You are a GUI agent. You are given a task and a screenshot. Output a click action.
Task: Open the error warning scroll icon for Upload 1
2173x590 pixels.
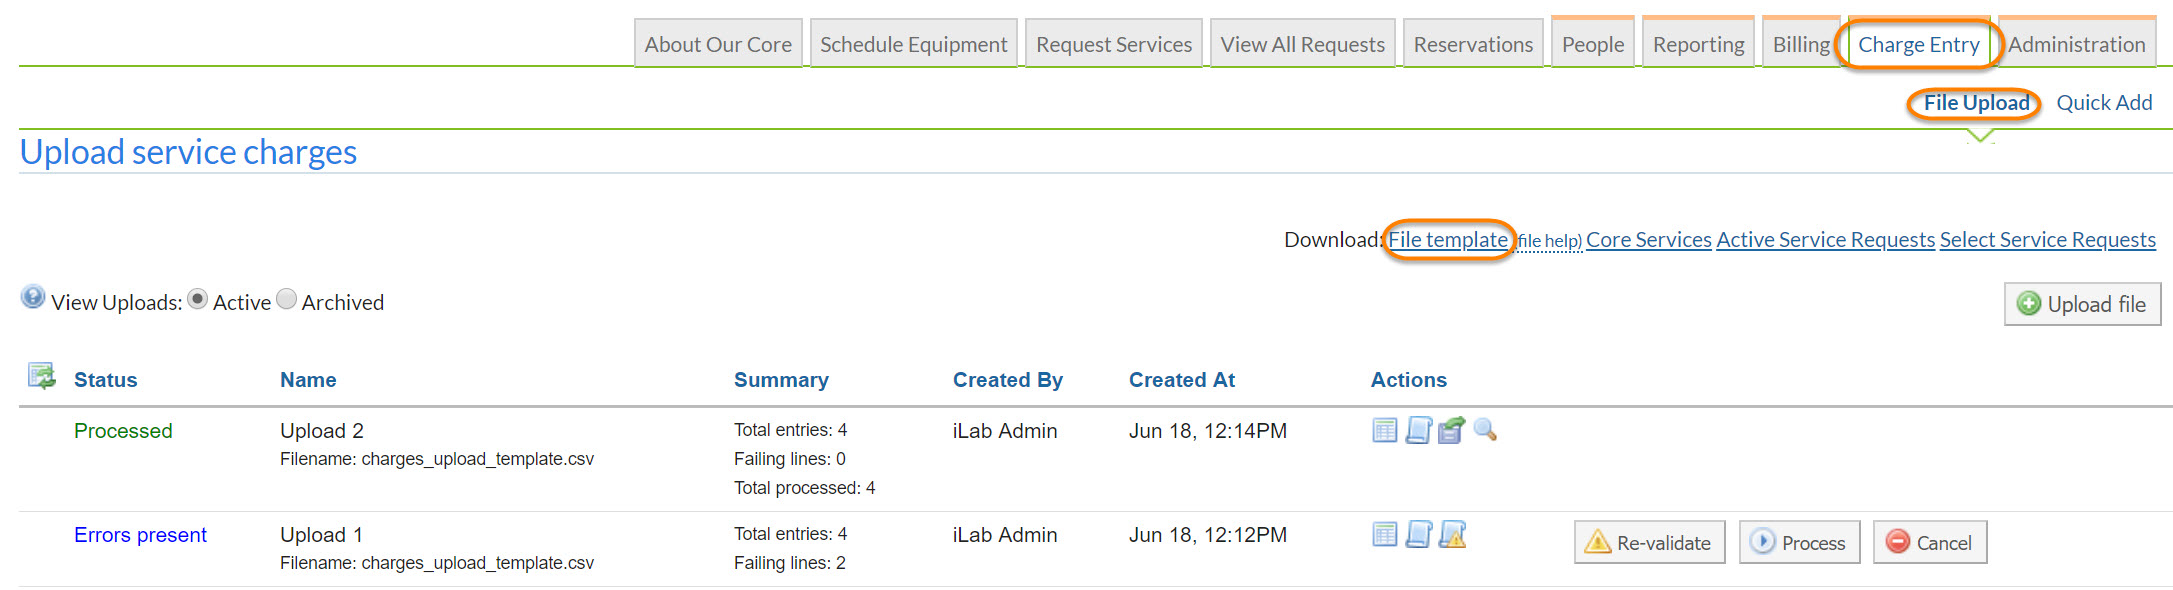1452,535
